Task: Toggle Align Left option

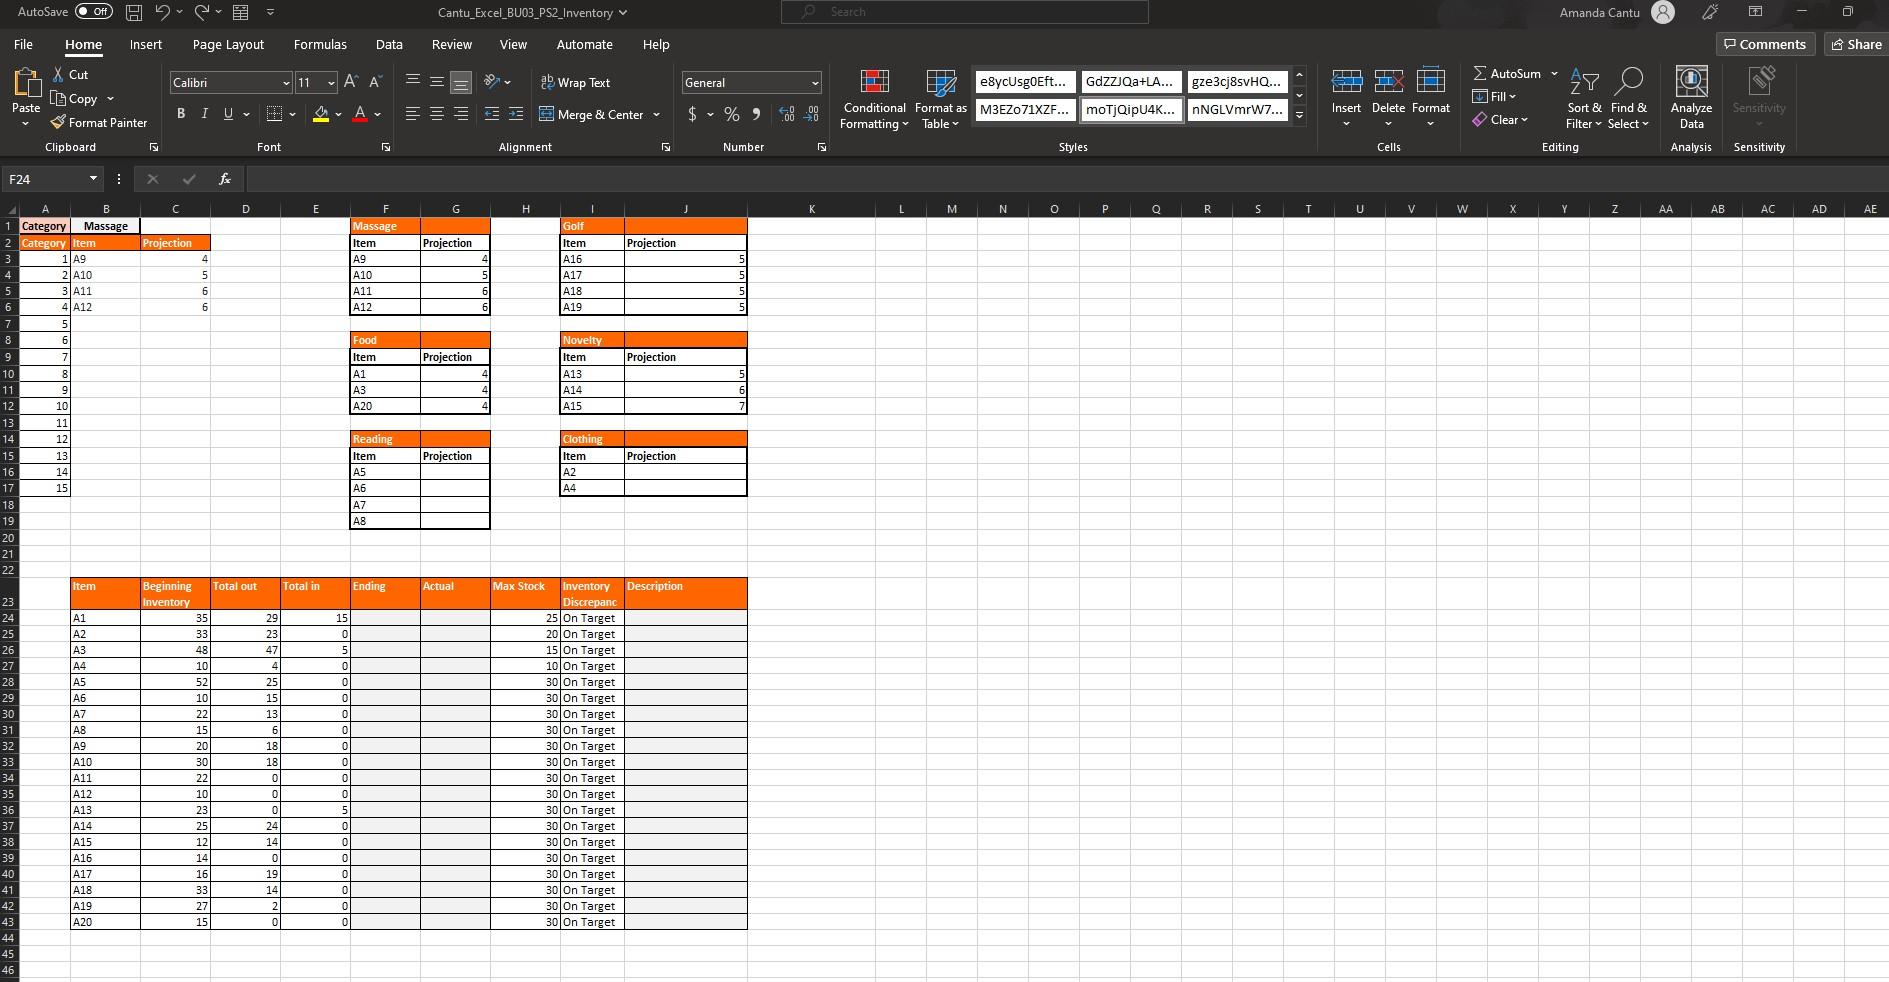Action: point(413,114)
